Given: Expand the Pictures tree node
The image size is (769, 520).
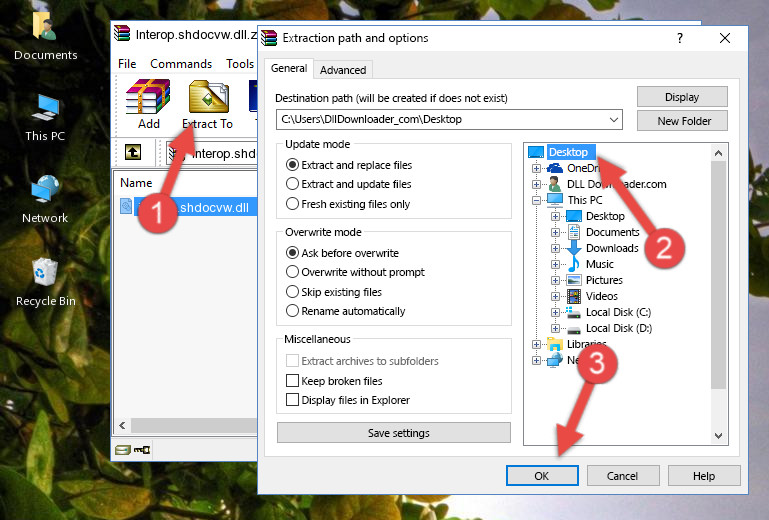Looking at the screenshot, I should [x=555, y=281].
